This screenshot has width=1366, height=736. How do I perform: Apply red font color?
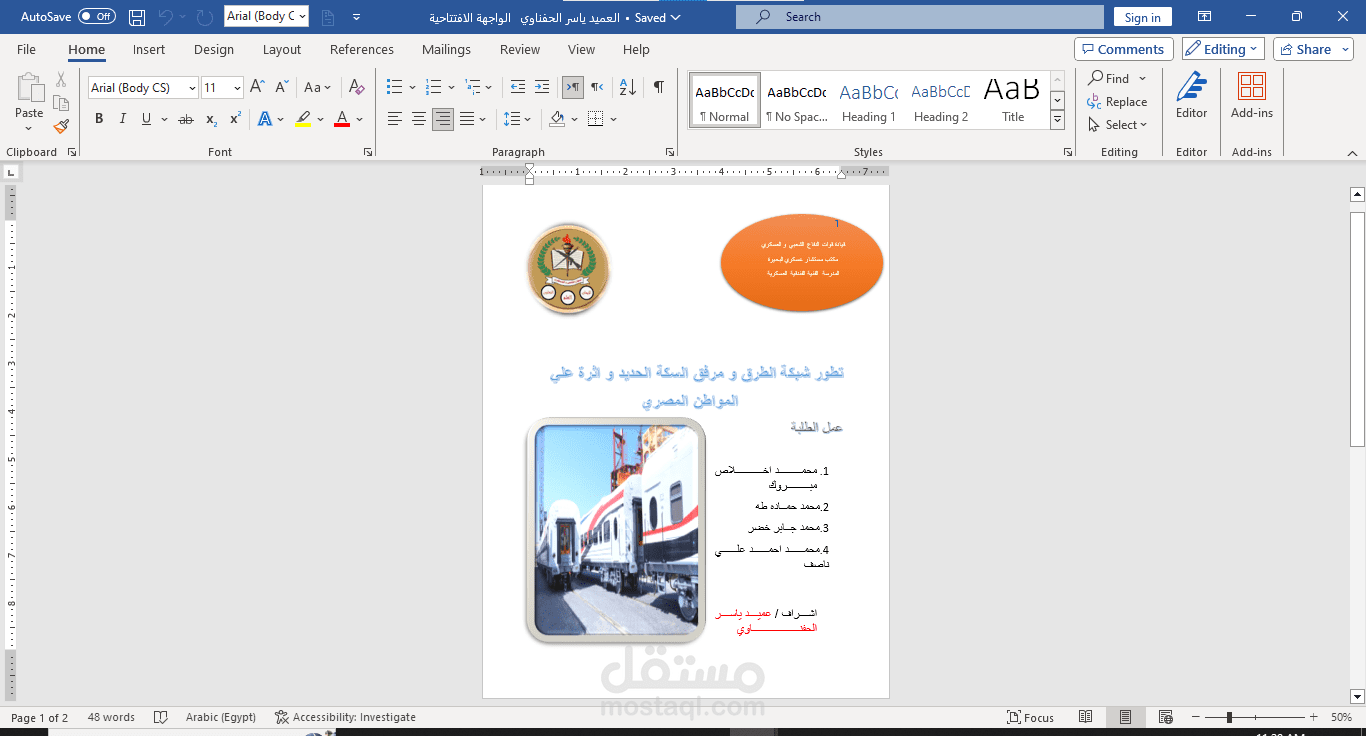point(342,119)
